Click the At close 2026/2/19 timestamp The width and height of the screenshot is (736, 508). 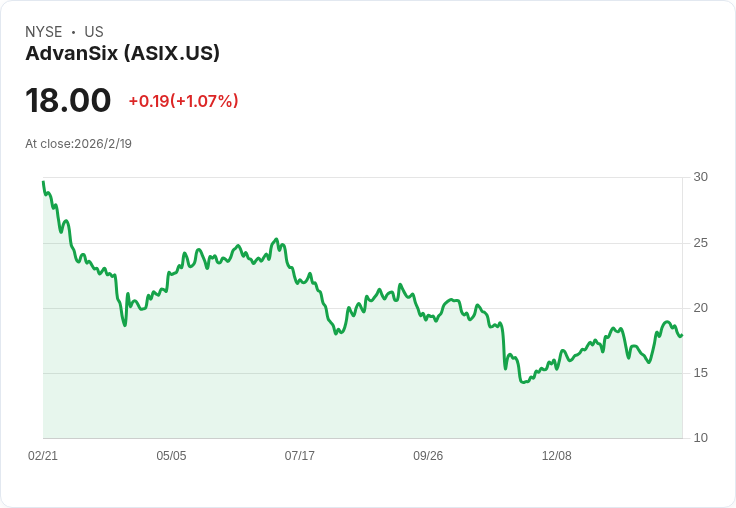click(x=78, y=143)
